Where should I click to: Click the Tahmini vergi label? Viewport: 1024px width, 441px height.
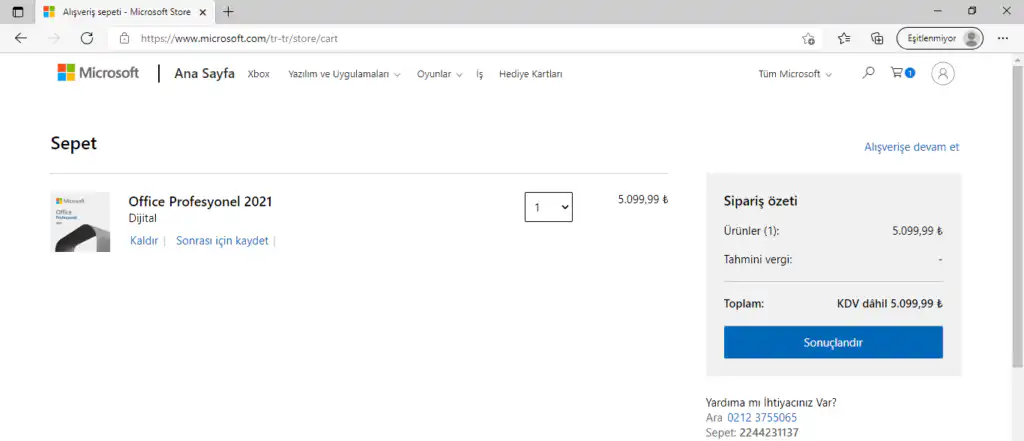click(x=758, y=259)
